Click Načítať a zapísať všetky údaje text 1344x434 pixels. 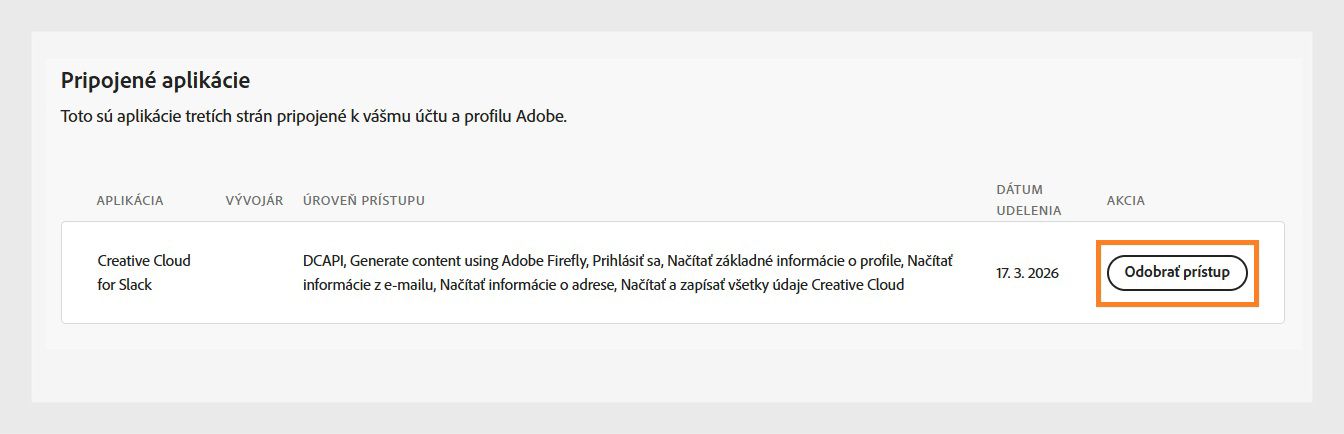tap(714, 285)
